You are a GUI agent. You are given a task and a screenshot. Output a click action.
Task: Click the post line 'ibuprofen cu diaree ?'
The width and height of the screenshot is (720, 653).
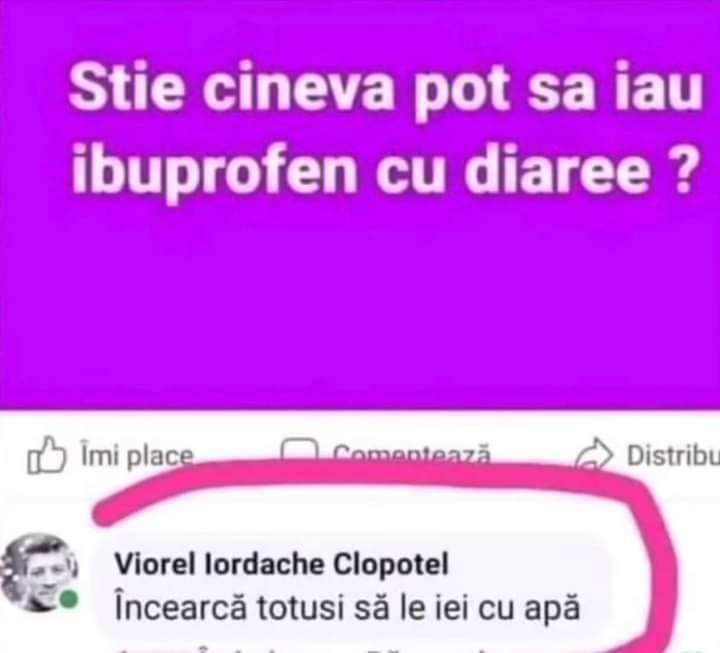pyautogui.click(x=382, y=169)
